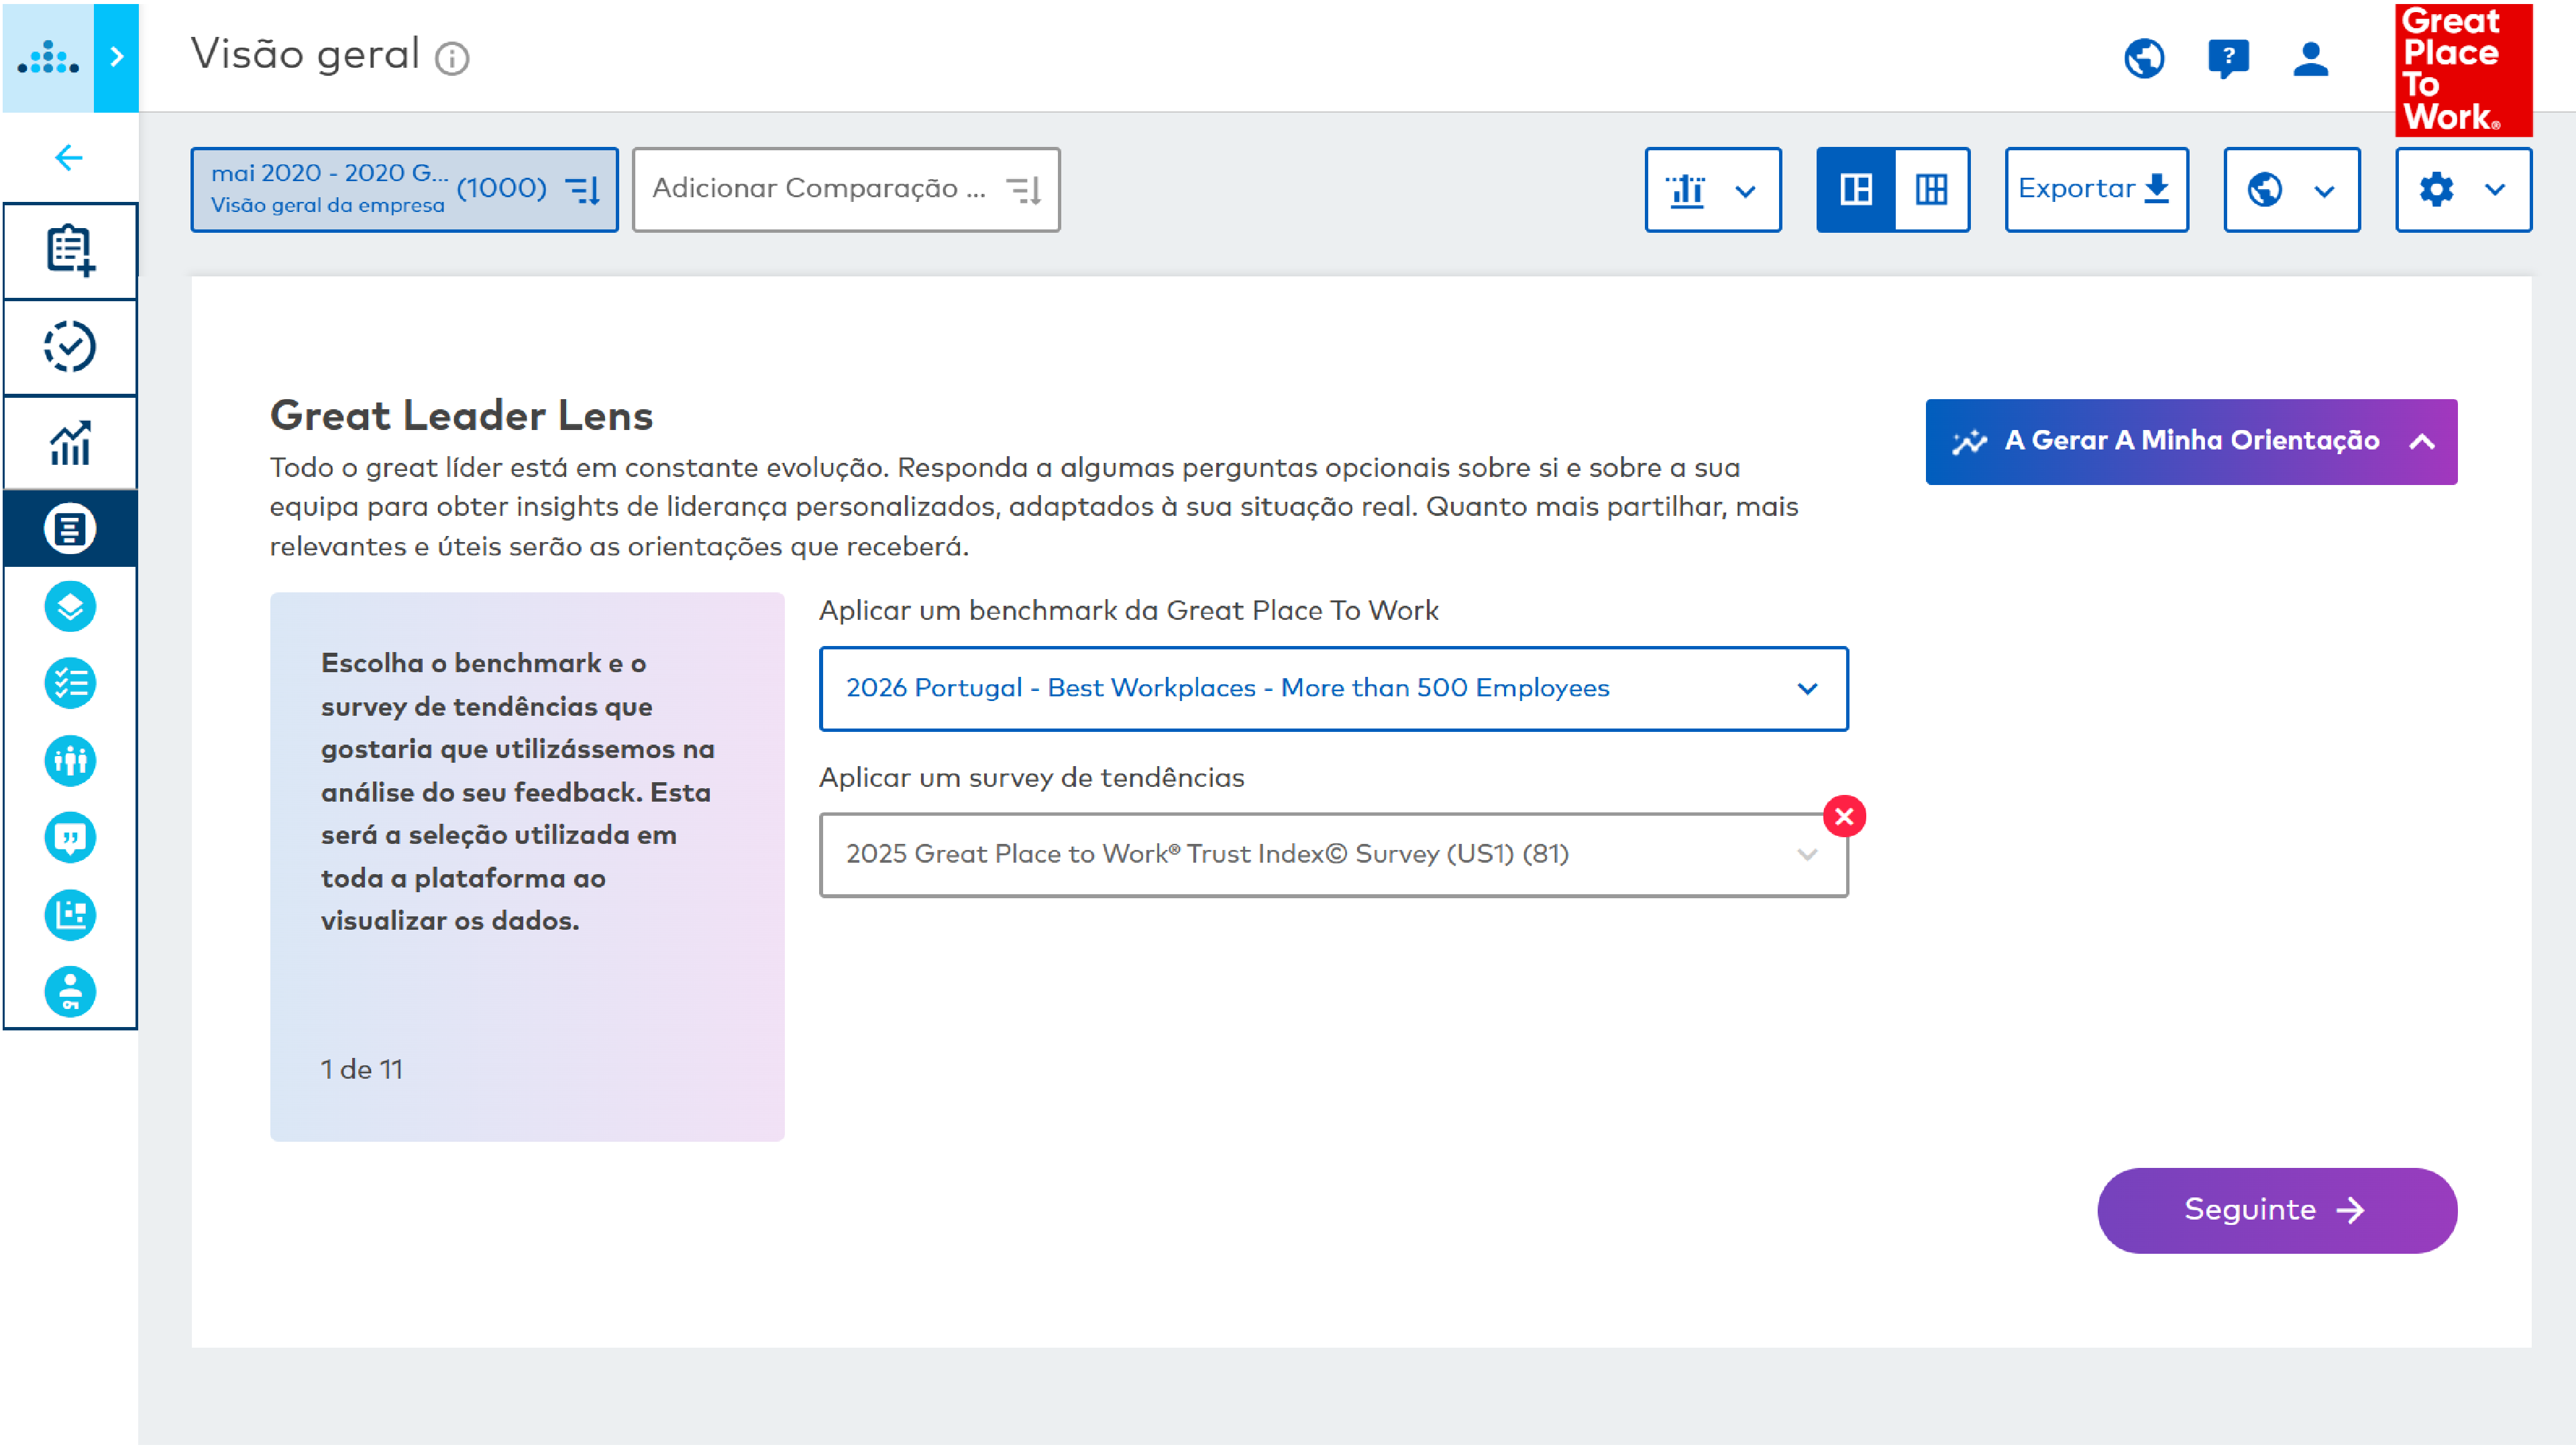Open the bar chart analytics sidebar icon
The height and width of the screenshot is (1449, 2576).
(x=70, y=442)
